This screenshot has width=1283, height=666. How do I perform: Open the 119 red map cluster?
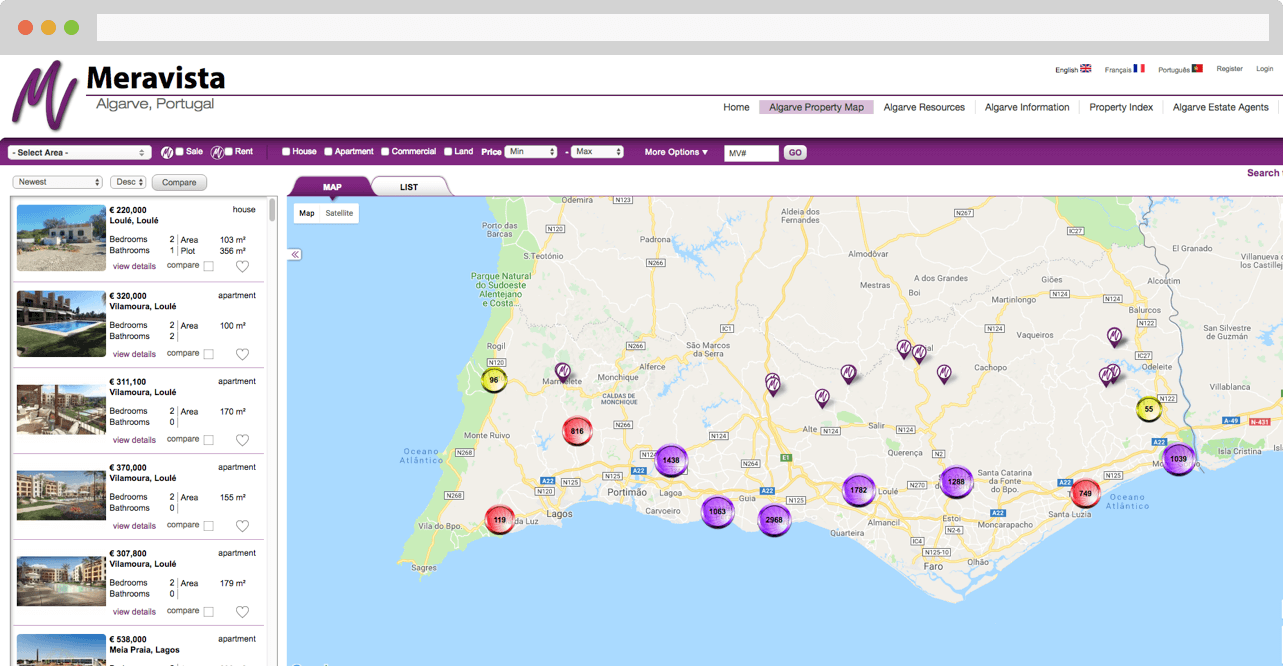pos(500,520)
